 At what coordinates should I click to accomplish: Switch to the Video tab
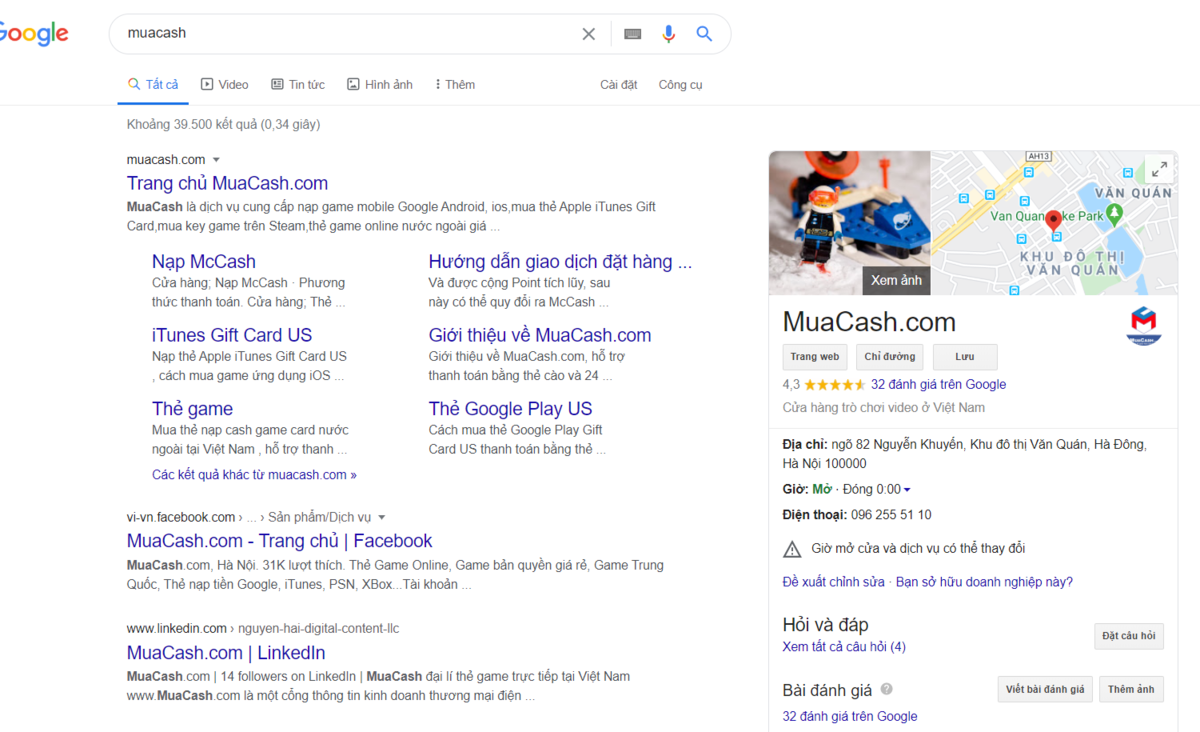tap(225, 85)
